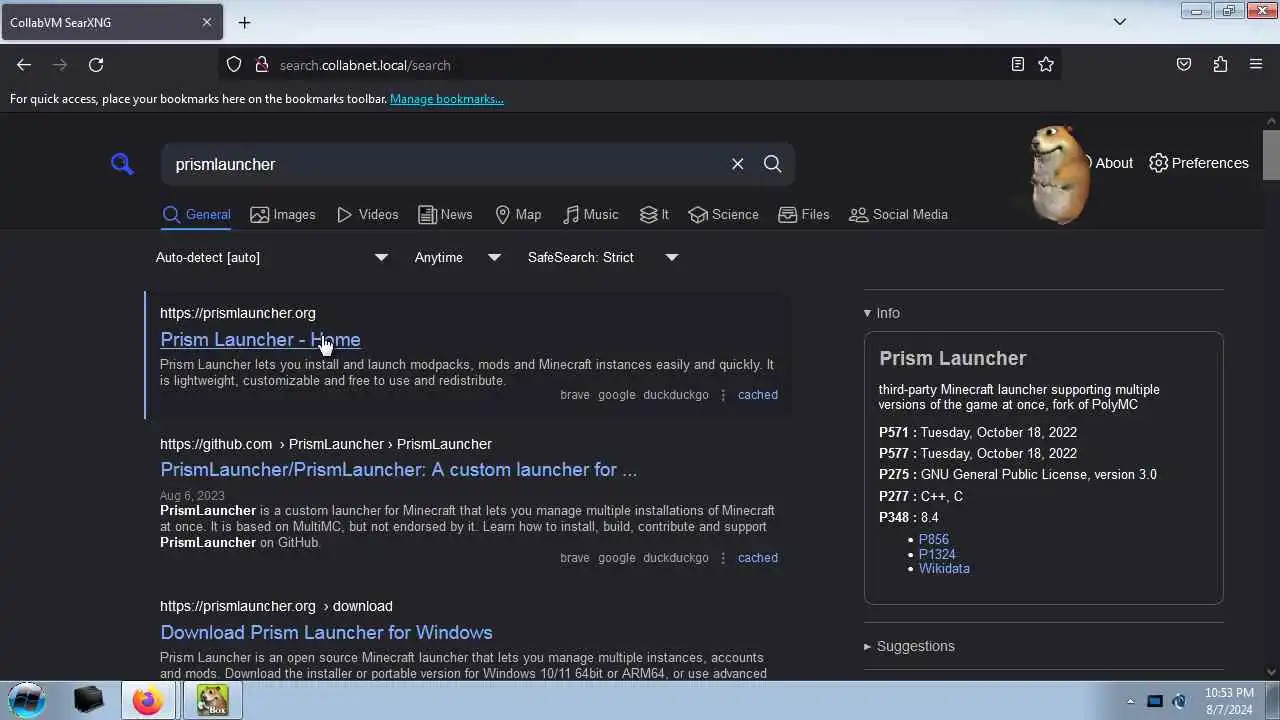
Task: Switch to the Images category tab
Action: tap(283, 214)
